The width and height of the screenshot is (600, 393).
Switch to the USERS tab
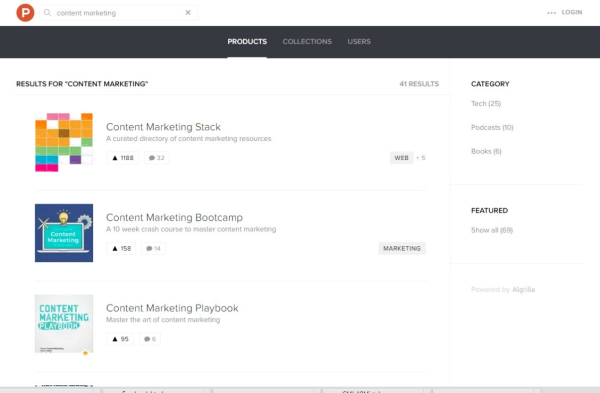click(359, 42)
